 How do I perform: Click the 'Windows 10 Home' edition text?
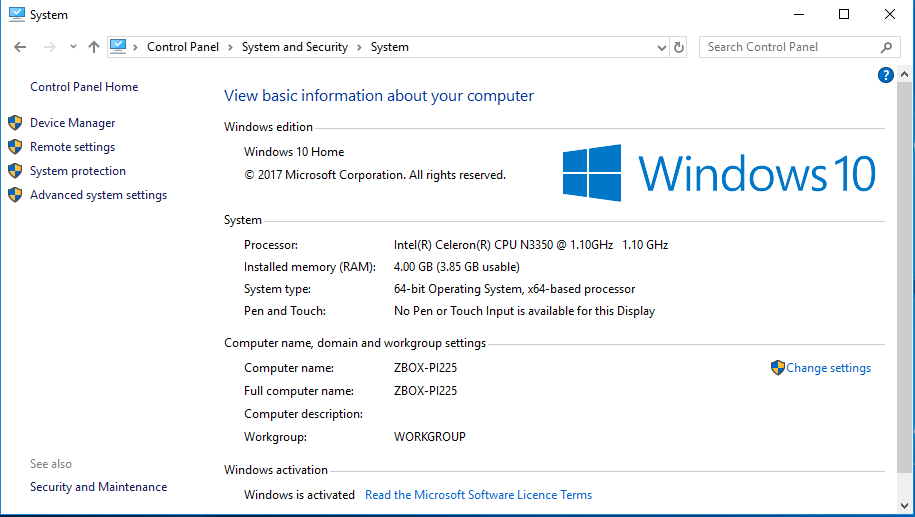294,152
